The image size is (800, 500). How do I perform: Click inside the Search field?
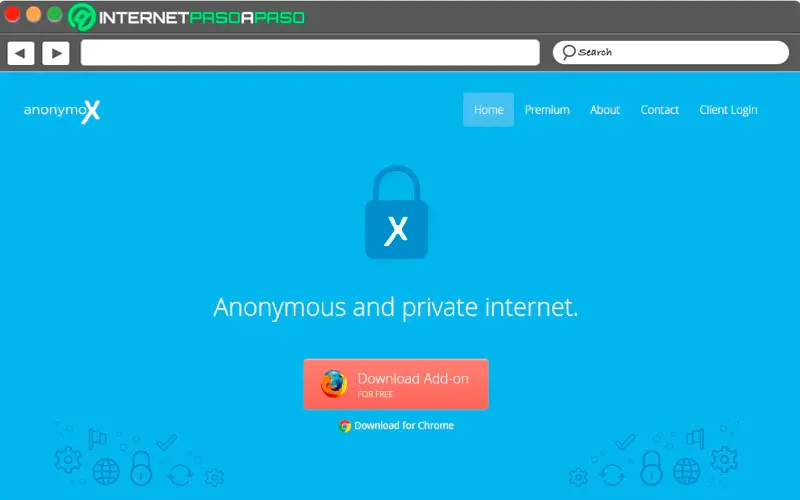671,53
